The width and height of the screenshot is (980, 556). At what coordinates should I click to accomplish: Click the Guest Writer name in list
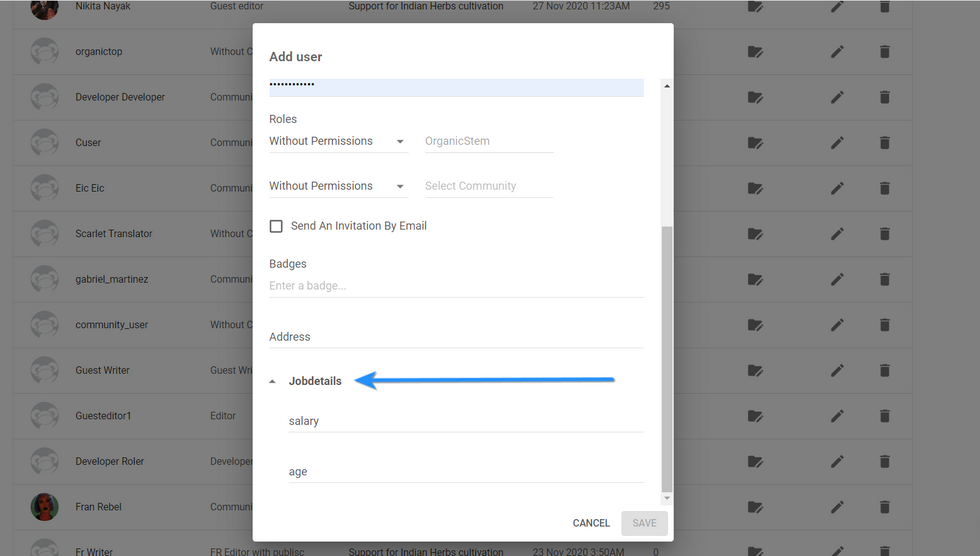102,370
